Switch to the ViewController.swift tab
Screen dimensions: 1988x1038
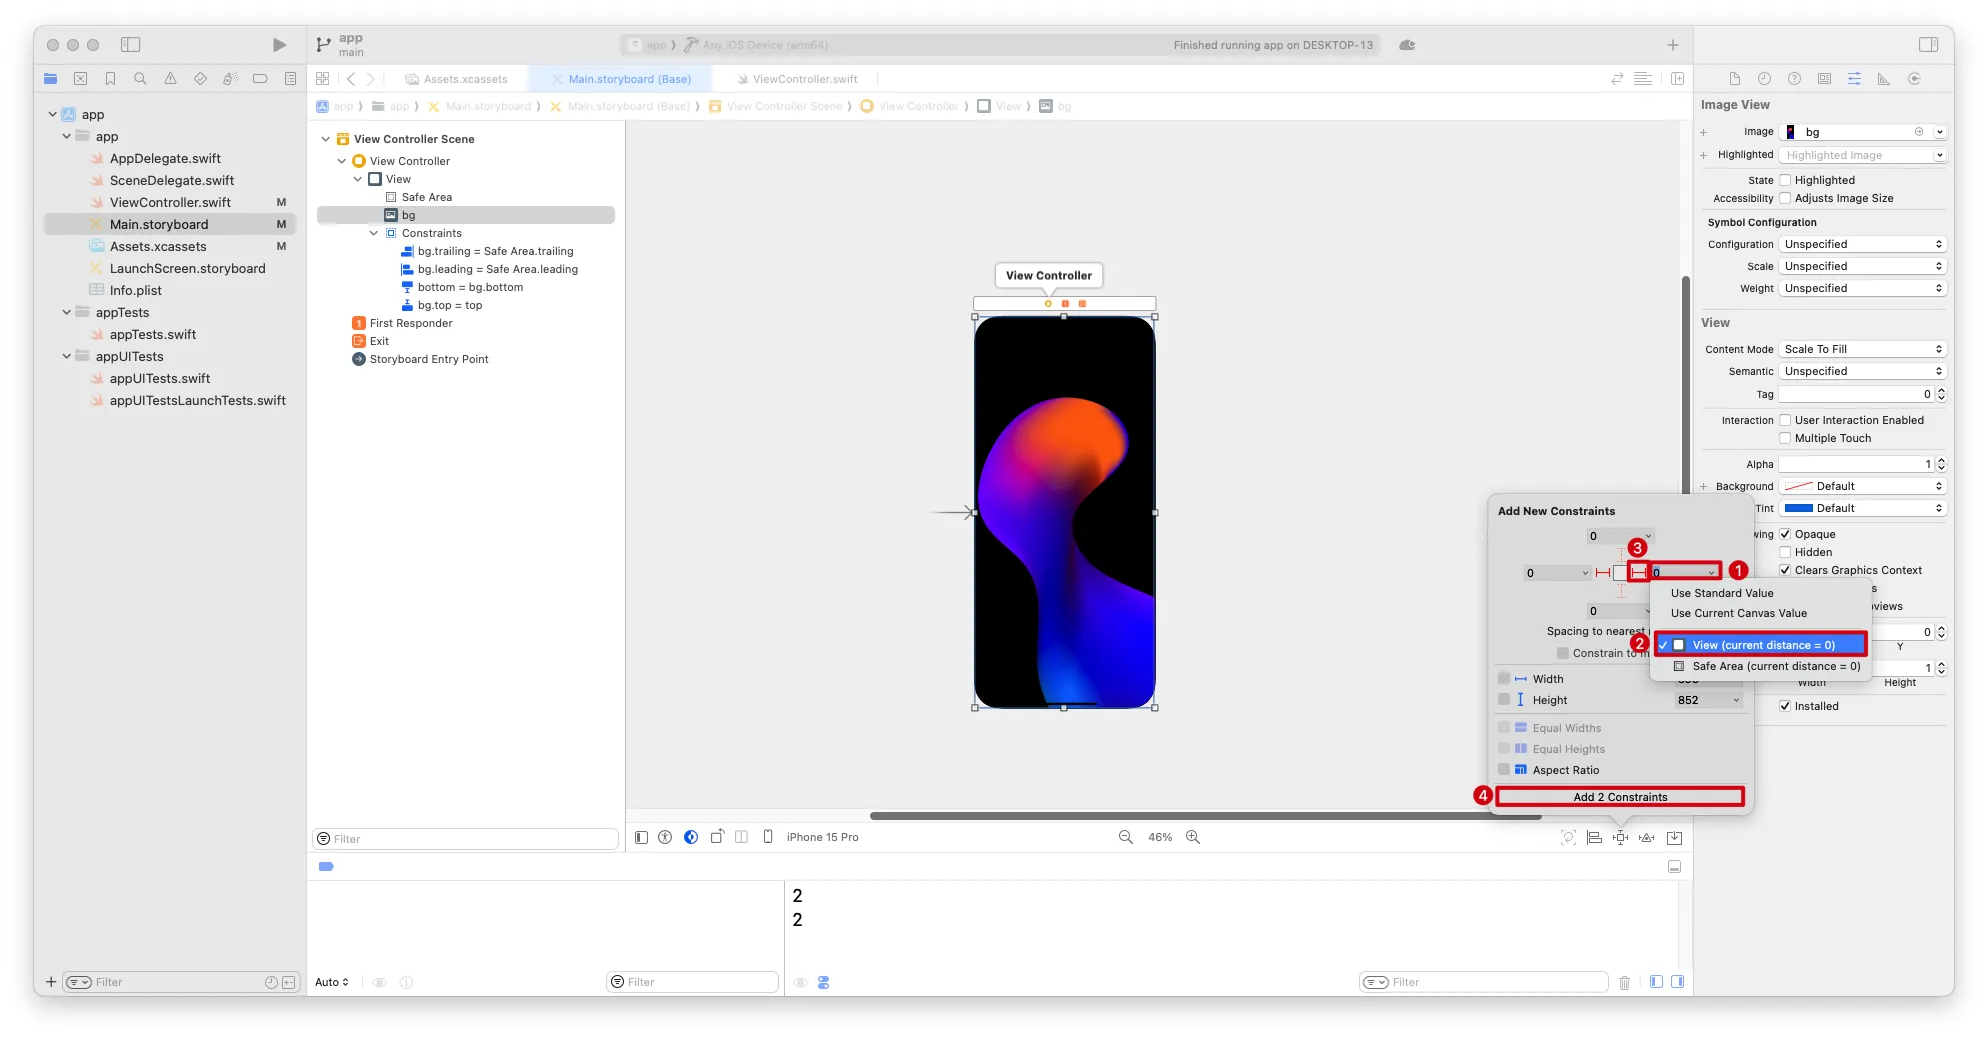tap(804, 79)
